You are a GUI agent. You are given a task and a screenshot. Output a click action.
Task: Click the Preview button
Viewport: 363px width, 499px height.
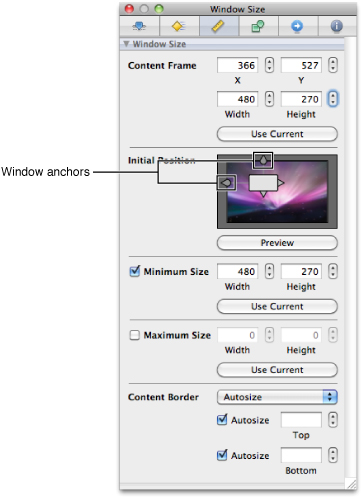[277, 243]
